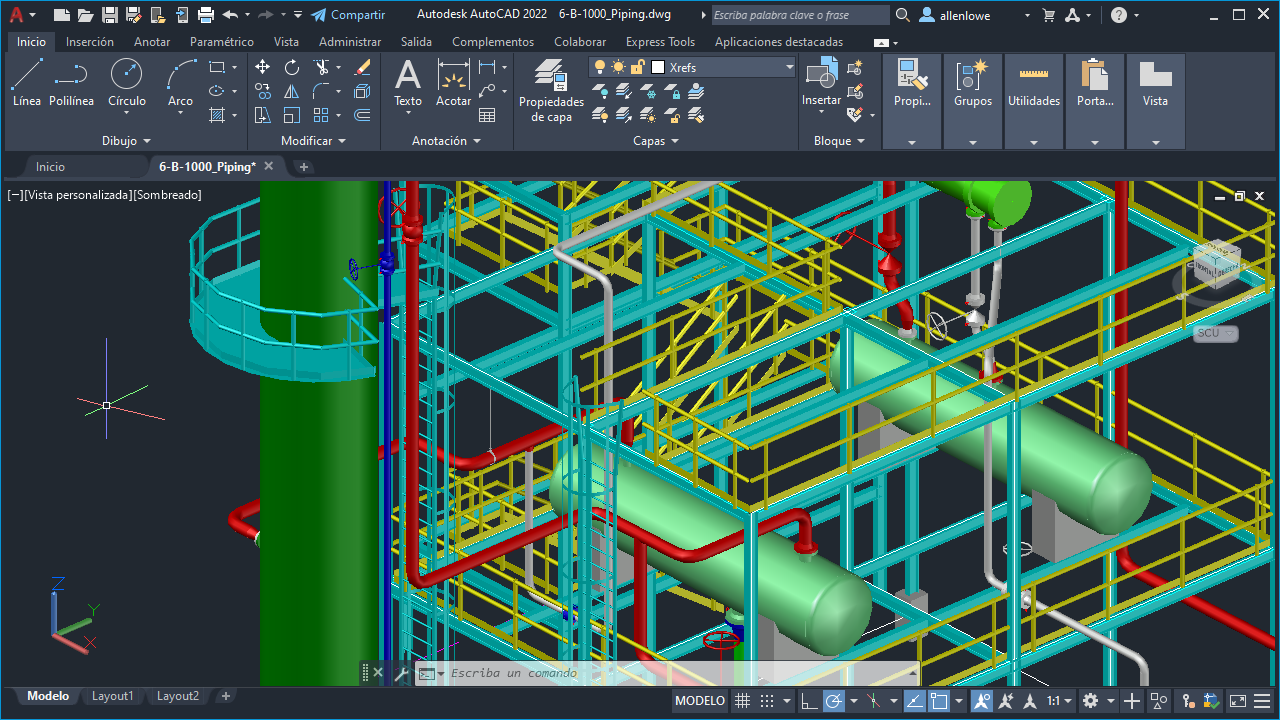Click the Move (Desplazar) tool icon
The width and height of the screenshot is (1280, 720).
[262, 67]
